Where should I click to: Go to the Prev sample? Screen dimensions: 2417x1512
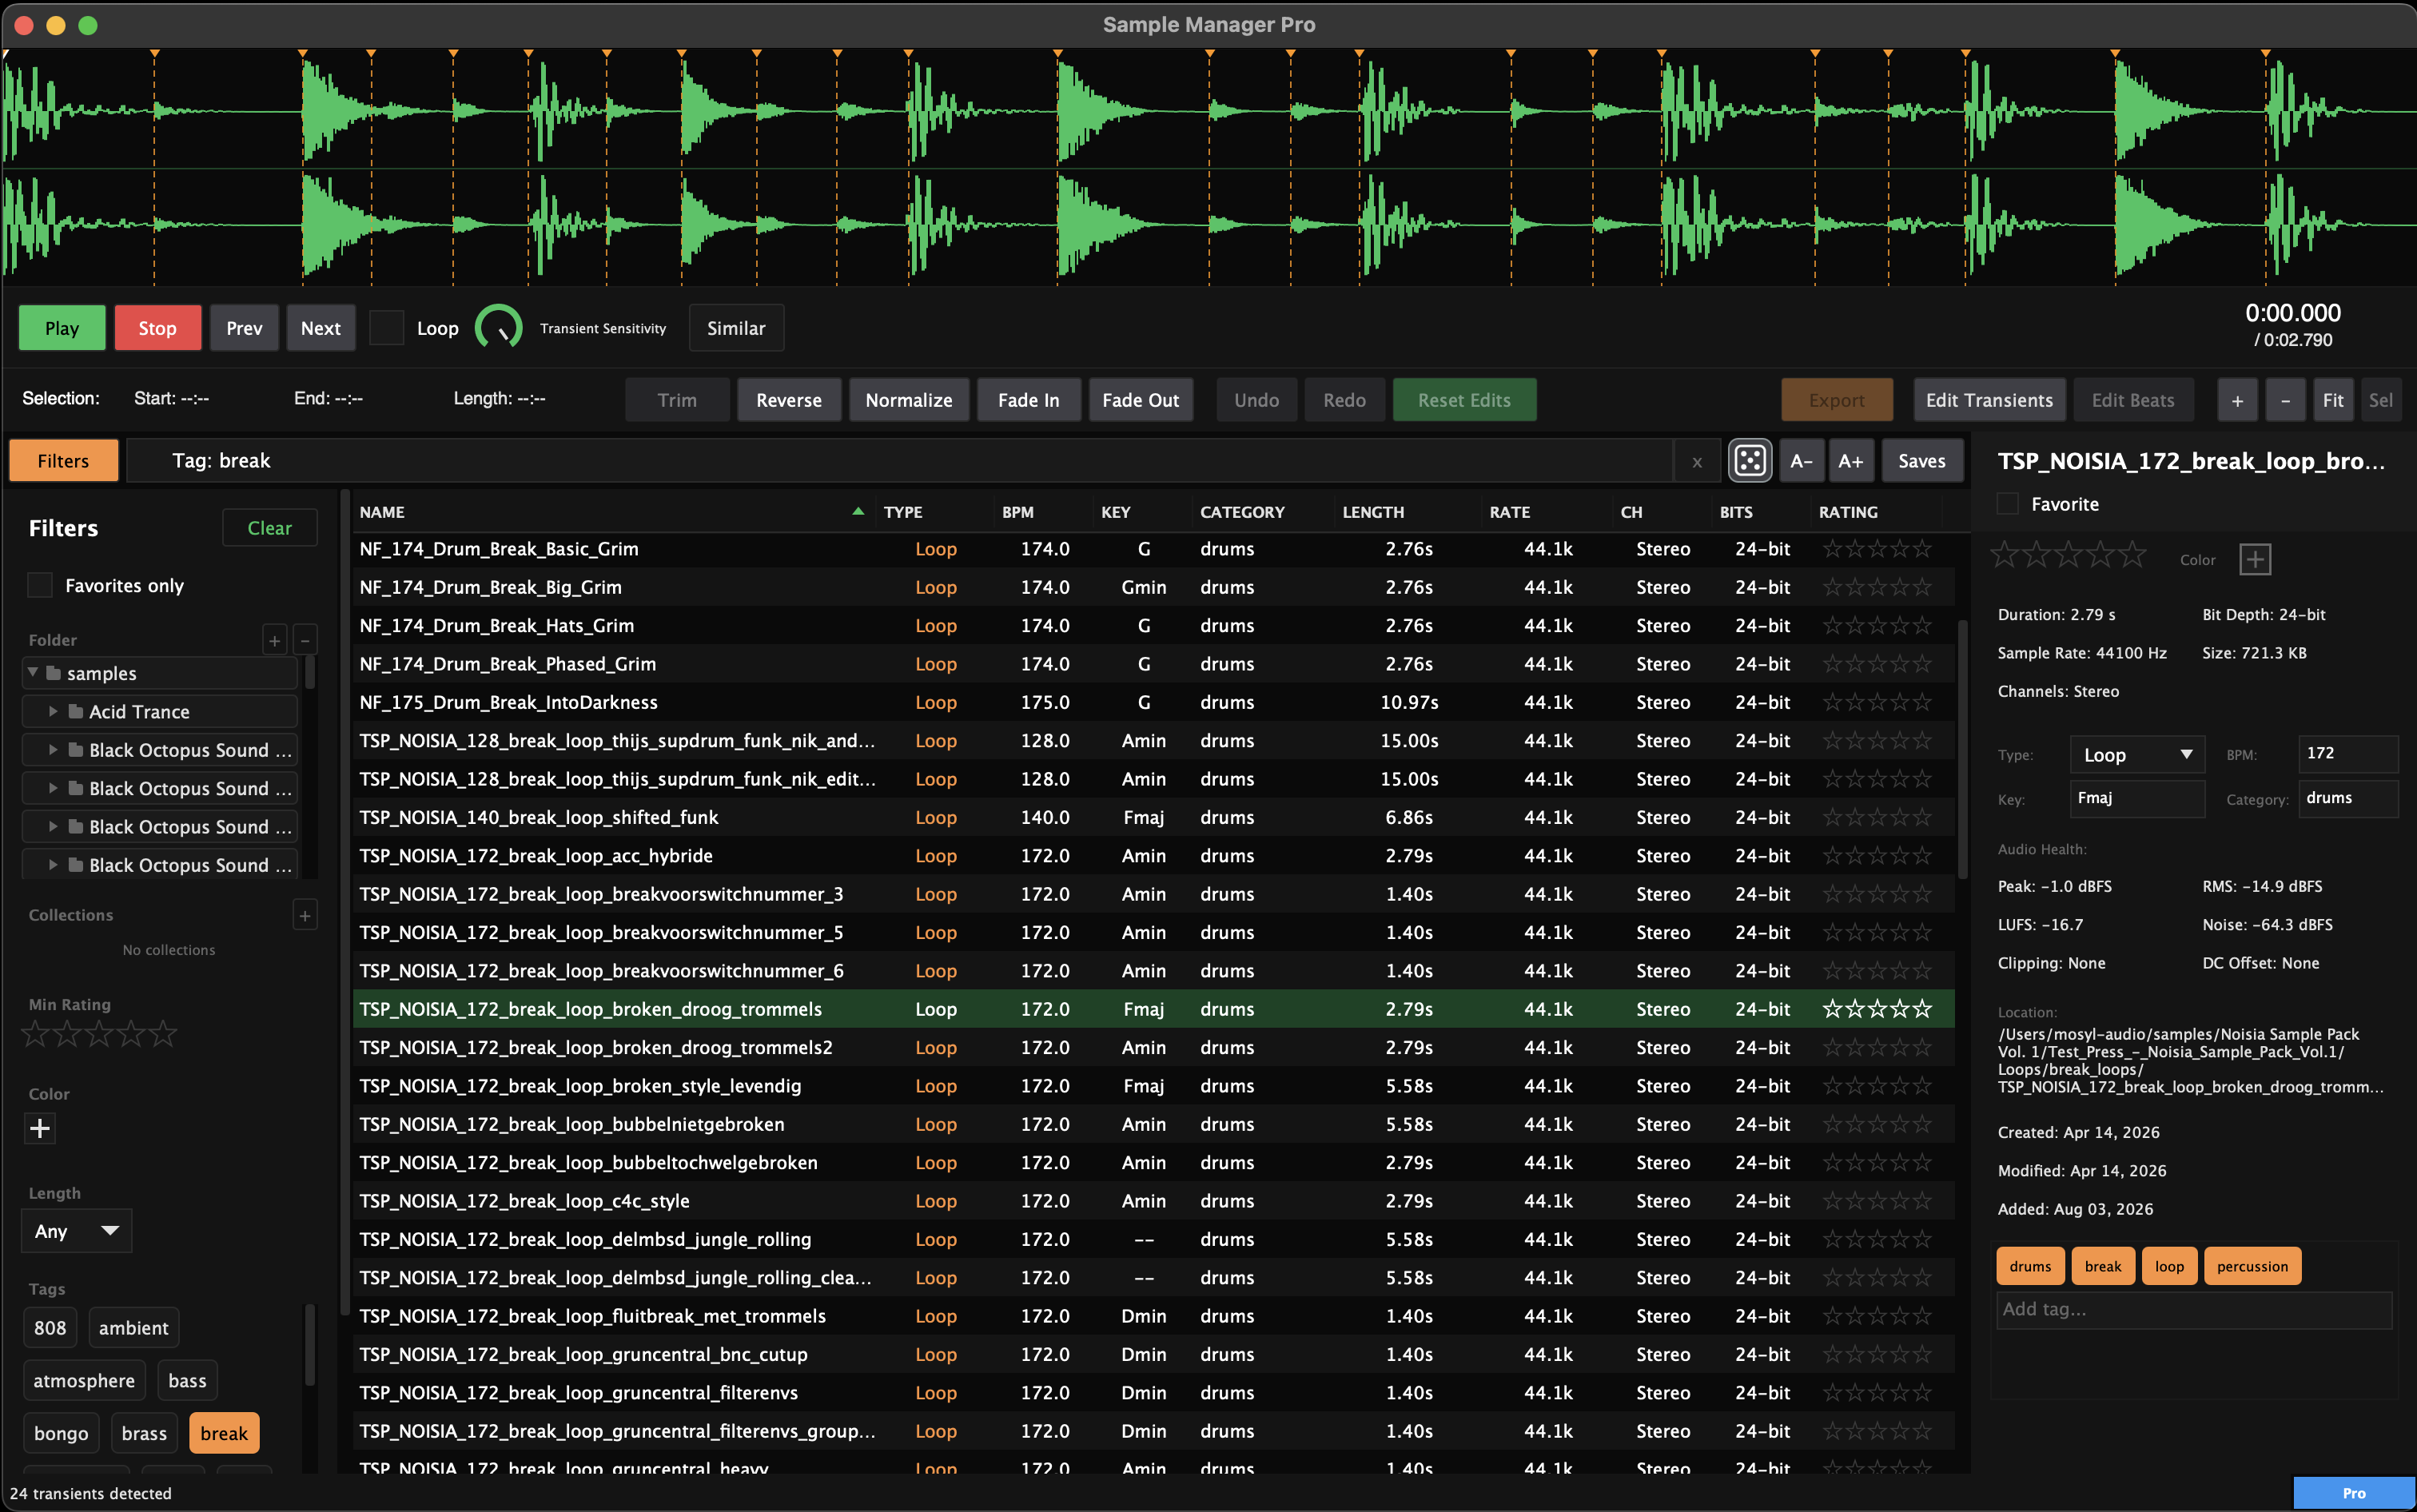[244, 328]
